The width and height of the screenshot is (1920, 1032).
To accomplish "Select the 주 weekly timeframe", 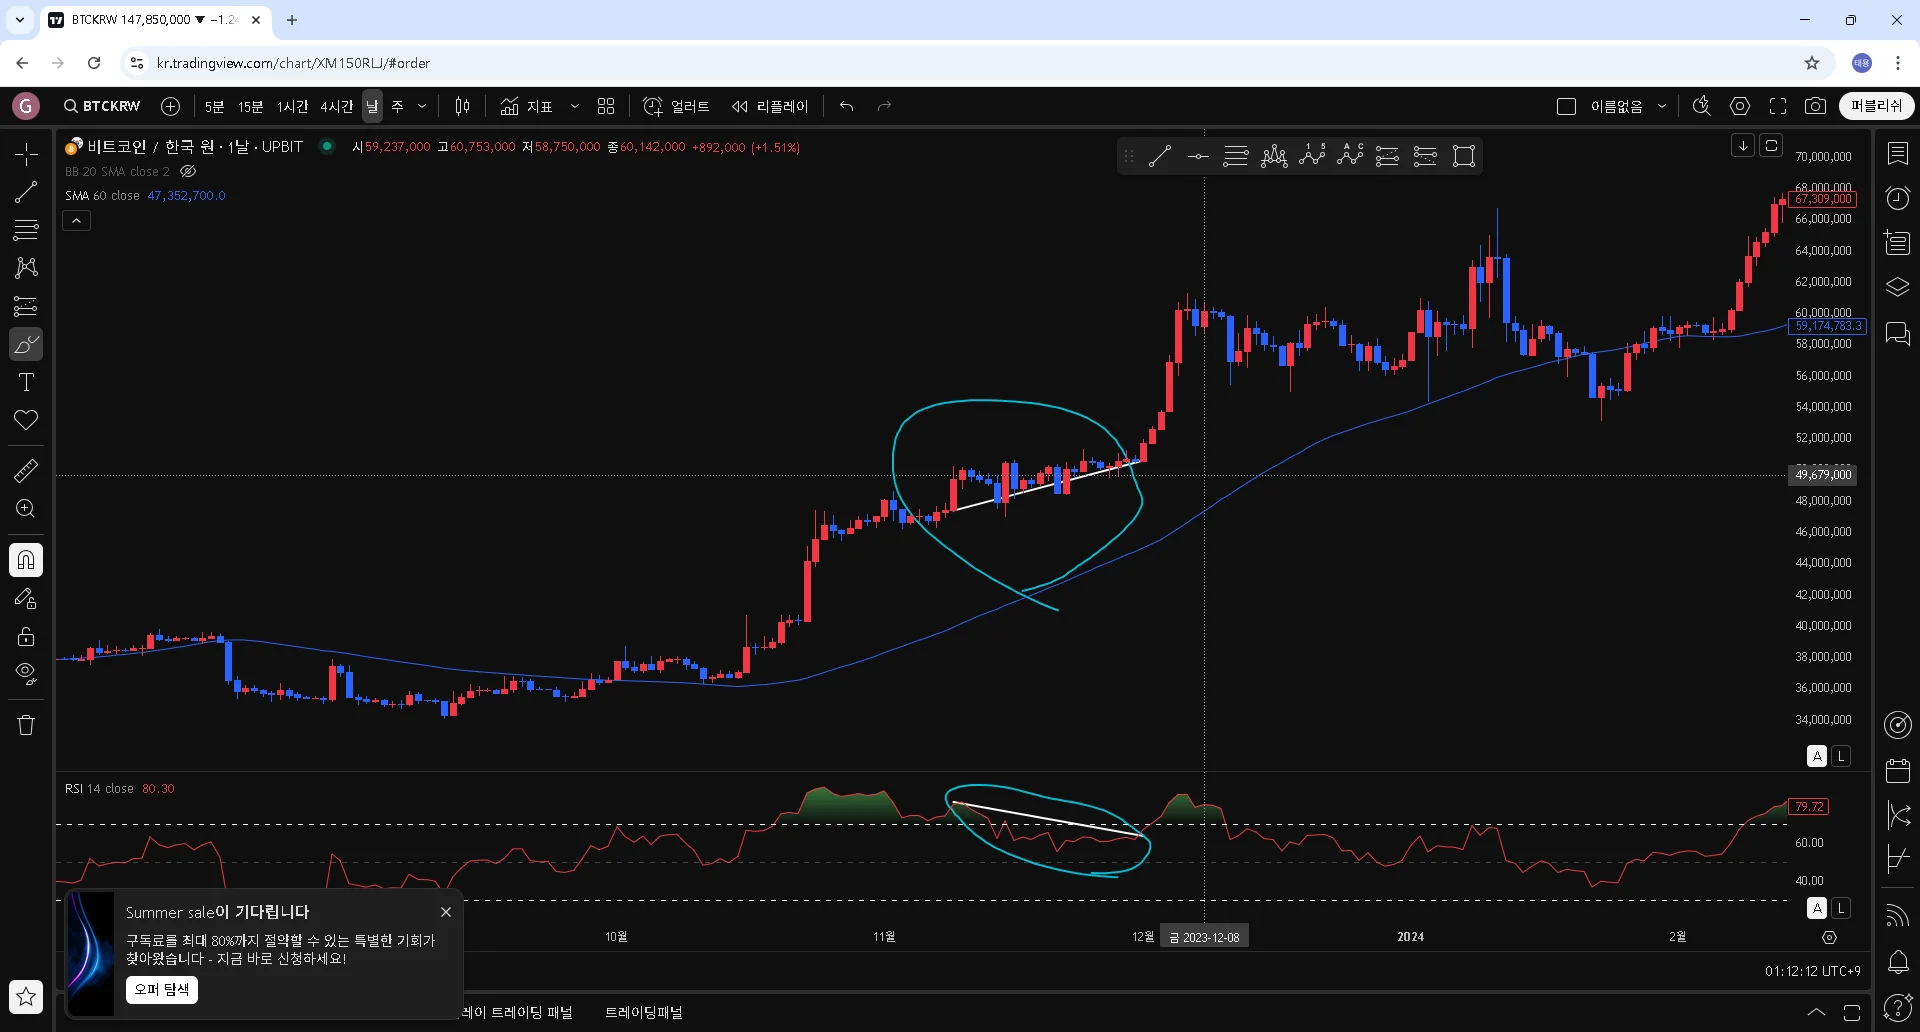I will (397, 106).
